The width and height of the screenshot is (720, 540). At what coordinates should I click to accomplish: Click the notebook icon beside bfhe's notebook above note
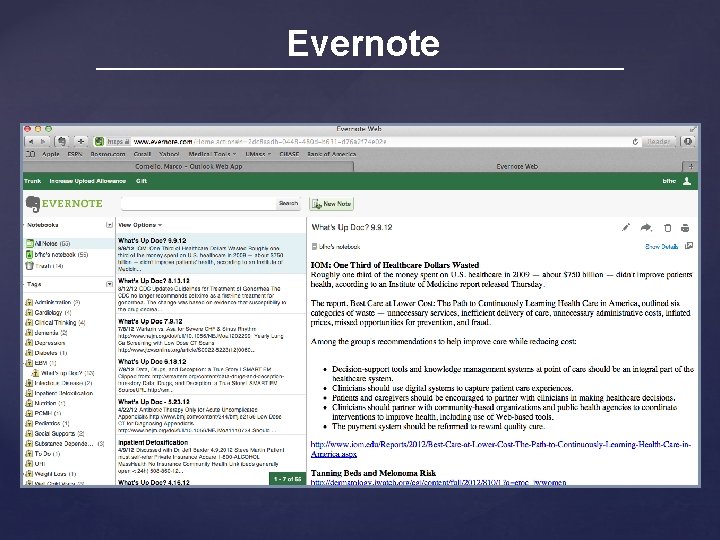(x=315, y=247)
